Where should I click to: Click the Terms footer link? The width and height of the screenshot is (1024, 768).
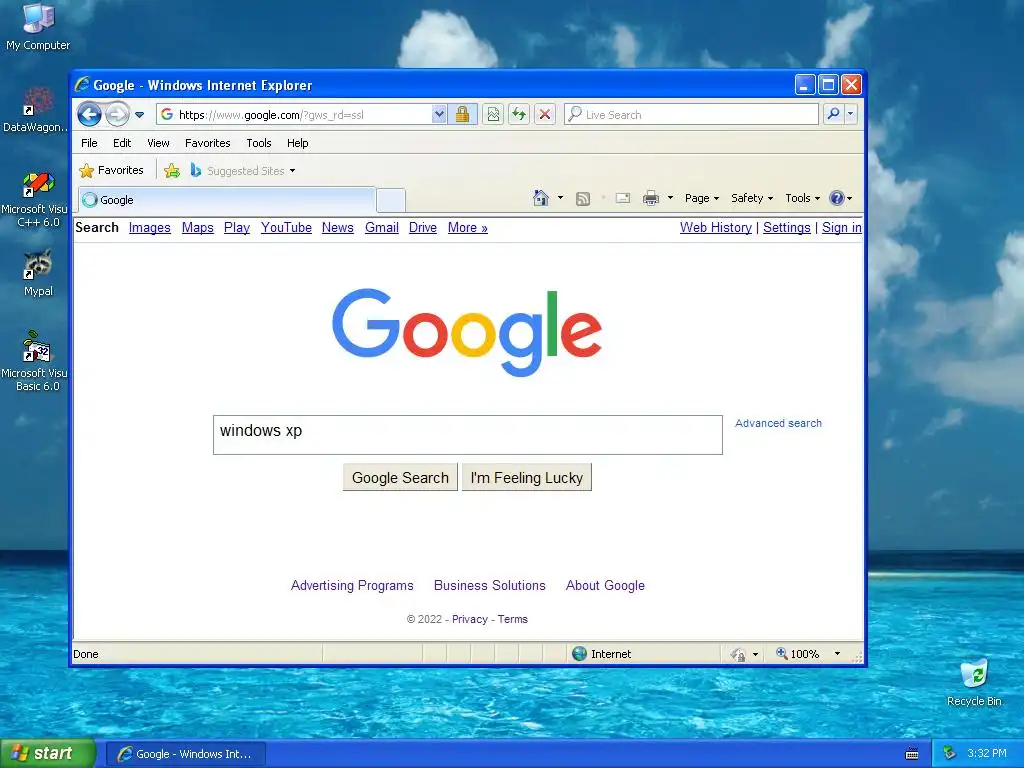click(513, 619)
